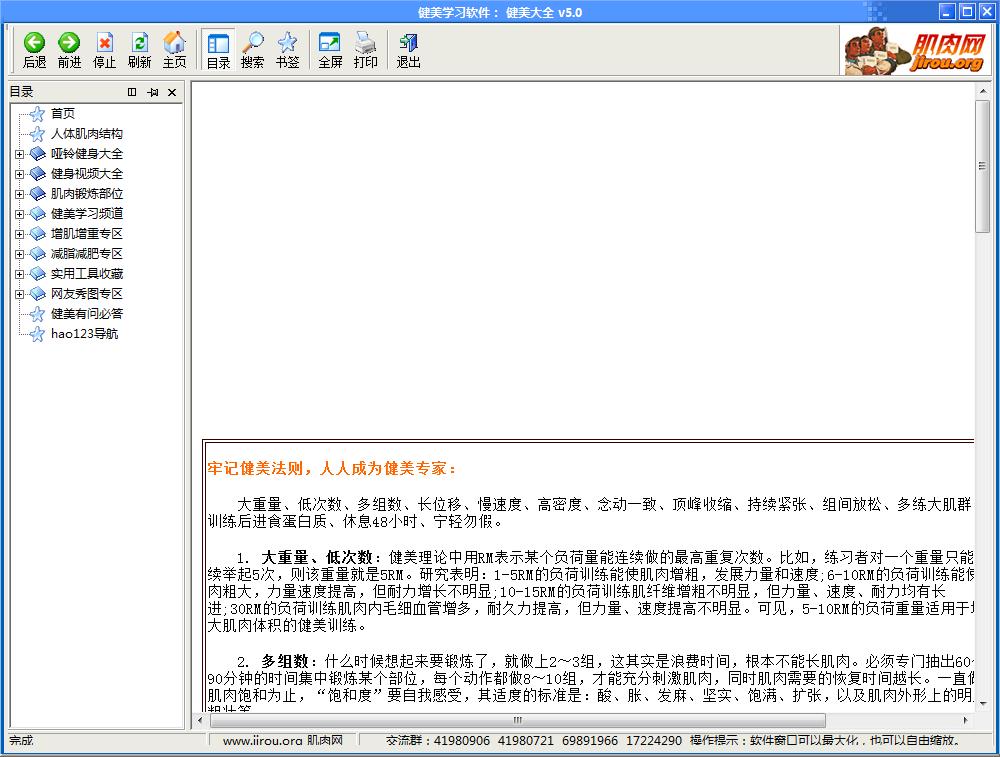Open the hao123导航 tree entry
Viewport: 1000px width, 757px height.
(84, 334)
